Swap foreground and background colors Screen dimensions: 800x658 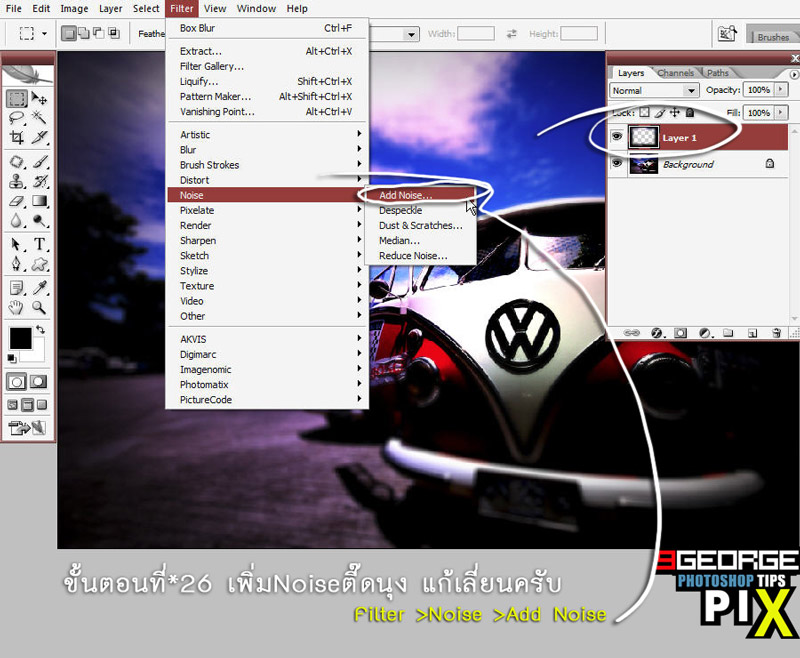(40, 330)
